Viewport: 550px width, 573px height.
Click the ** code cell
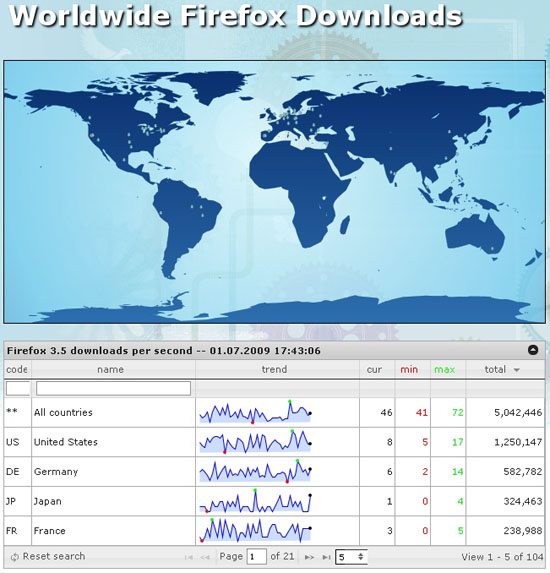[12, 411]
